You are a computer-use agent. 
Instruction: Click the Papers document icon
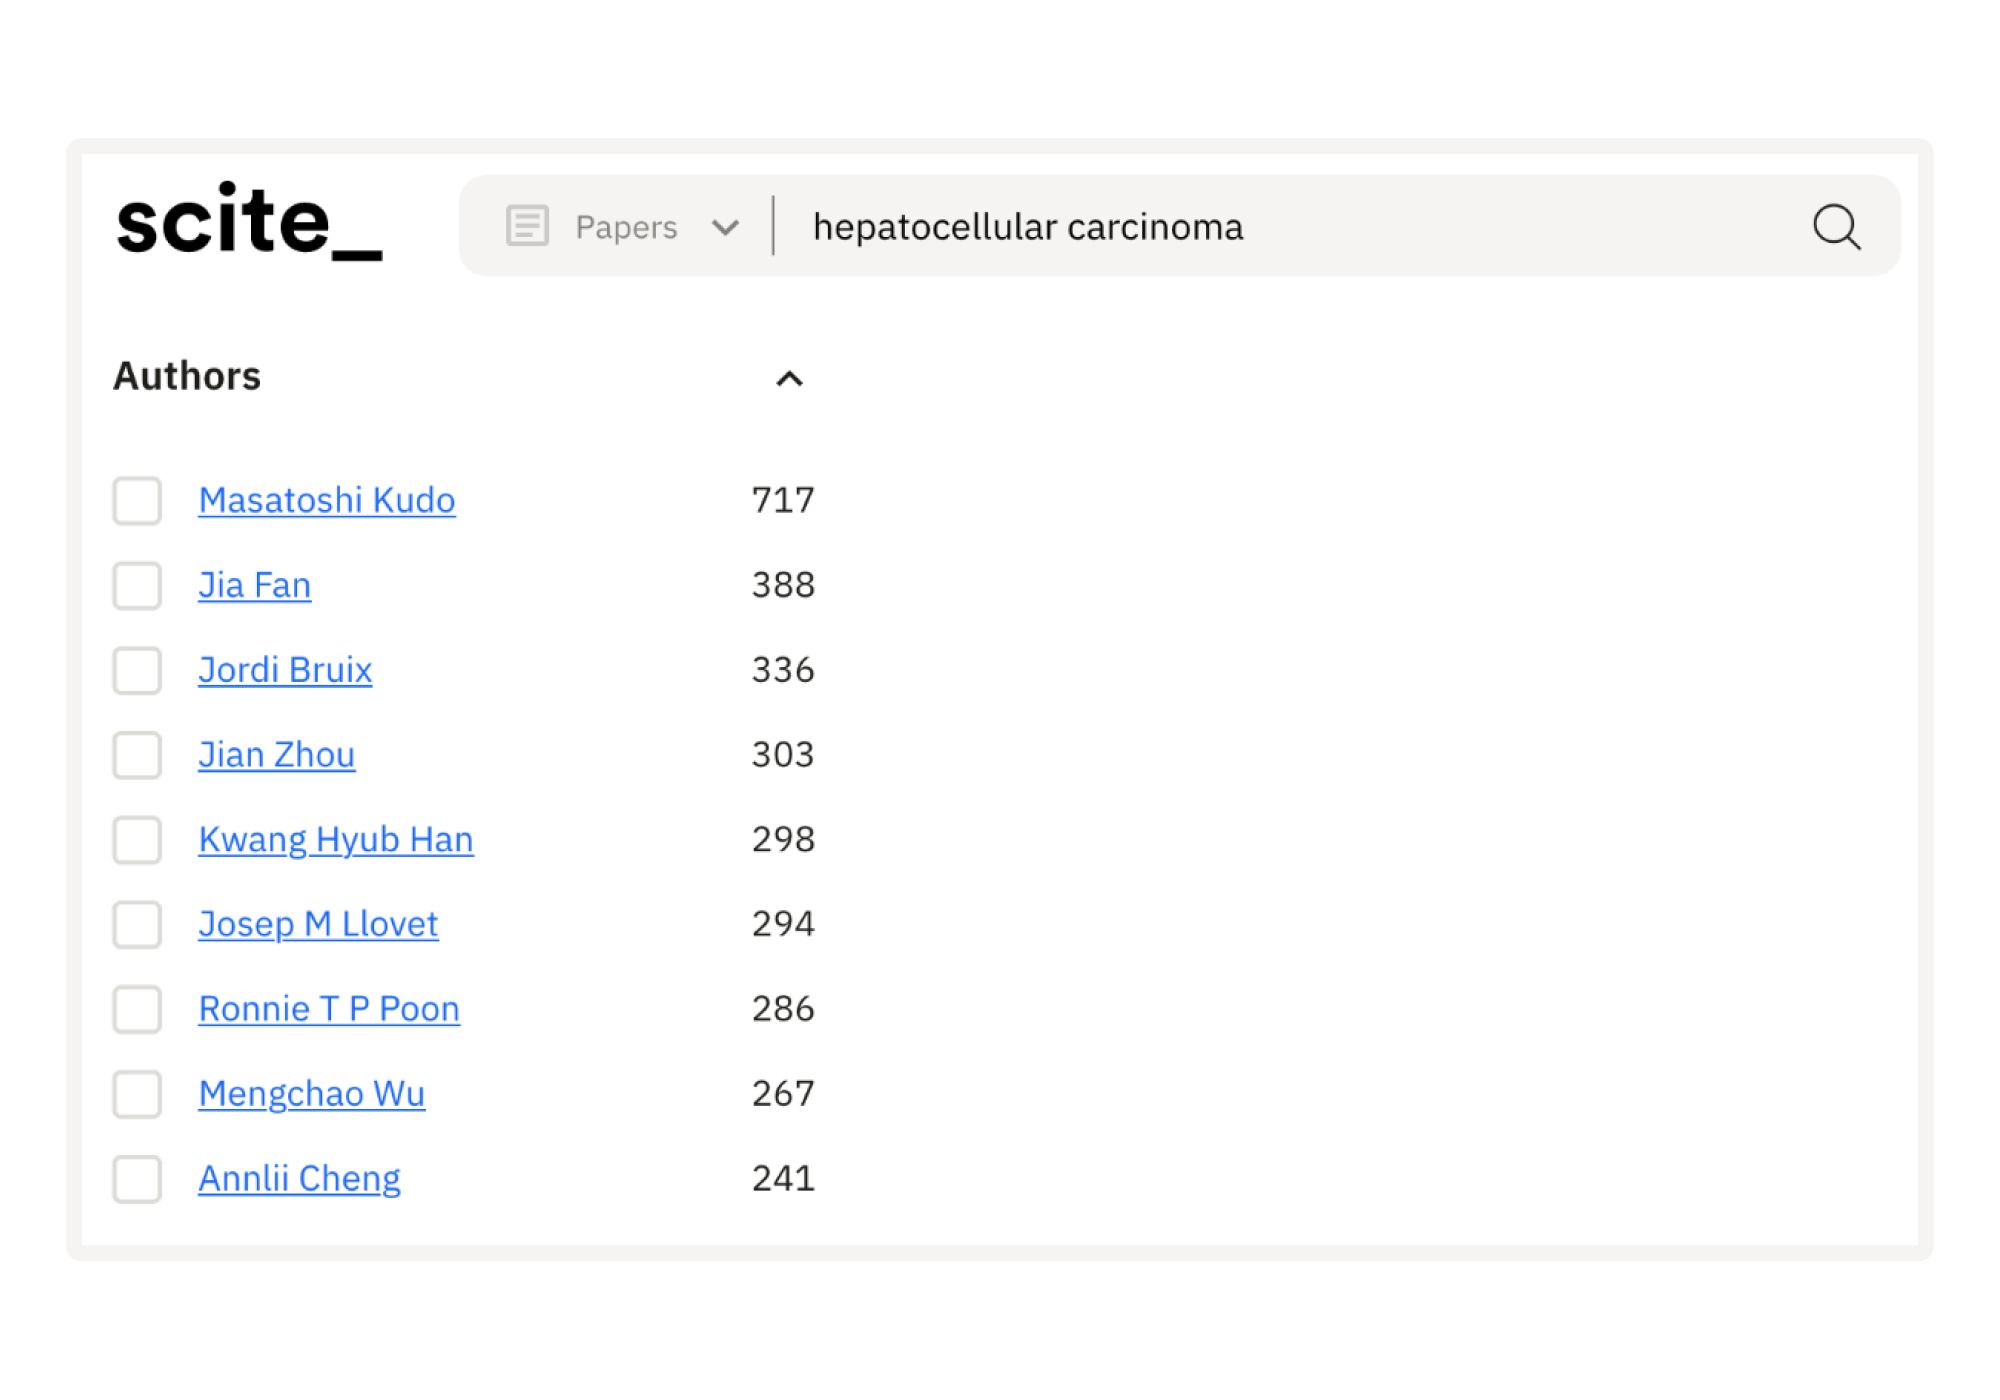point(527,226)
